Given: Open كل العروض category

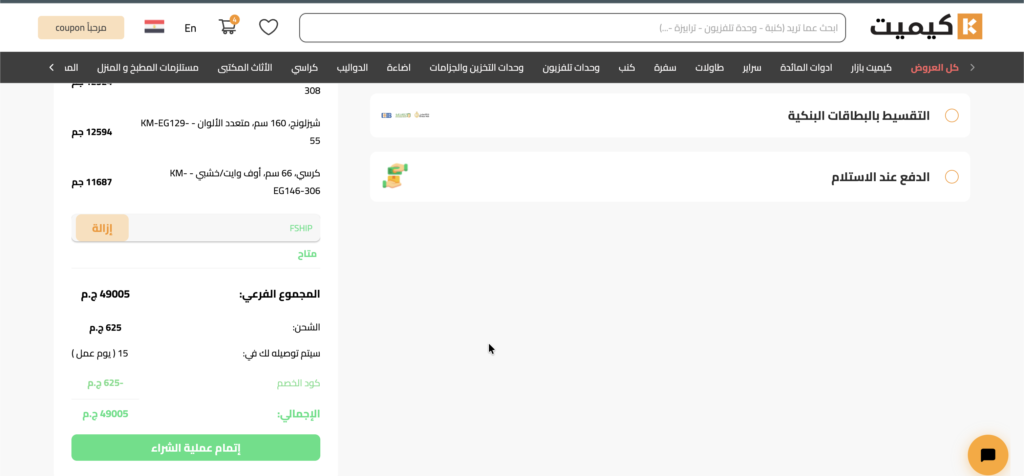Looking at the screenshot, I should [x=935, y=68].
